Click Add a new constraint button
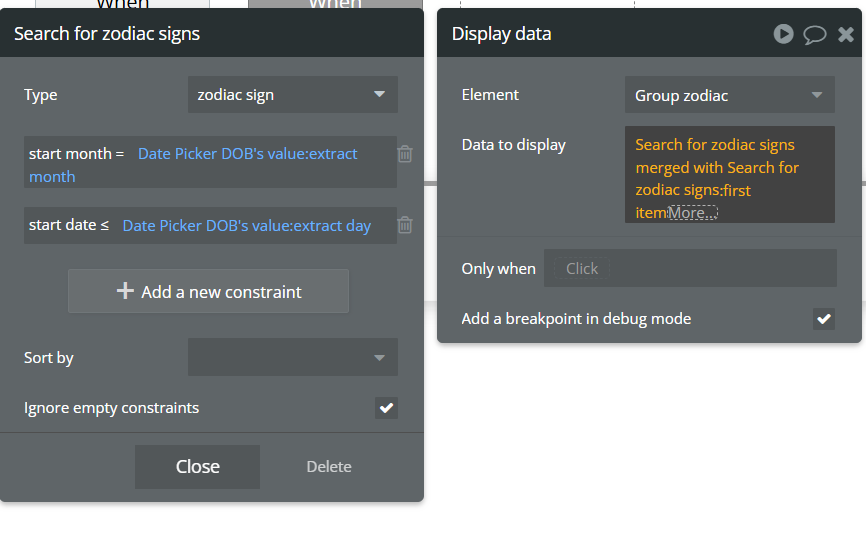 [x=208, y=291]
